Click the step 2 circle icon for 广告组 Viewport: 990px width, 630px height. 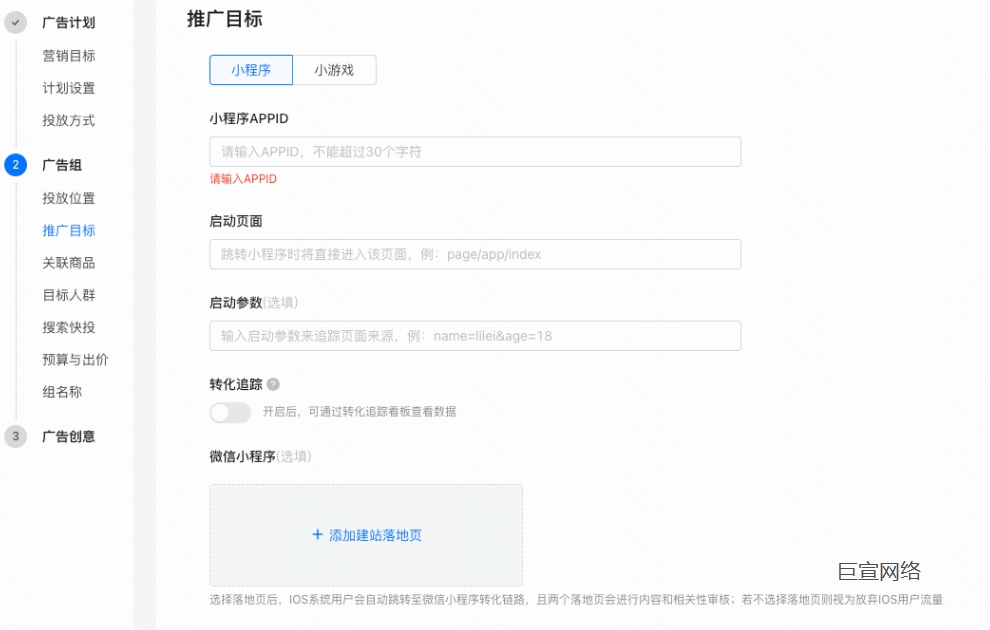point(14,165)
